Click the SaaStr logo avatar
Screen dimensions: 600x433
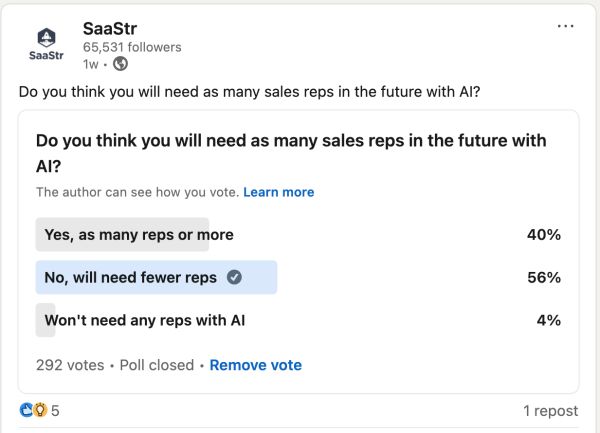point(45,43)
